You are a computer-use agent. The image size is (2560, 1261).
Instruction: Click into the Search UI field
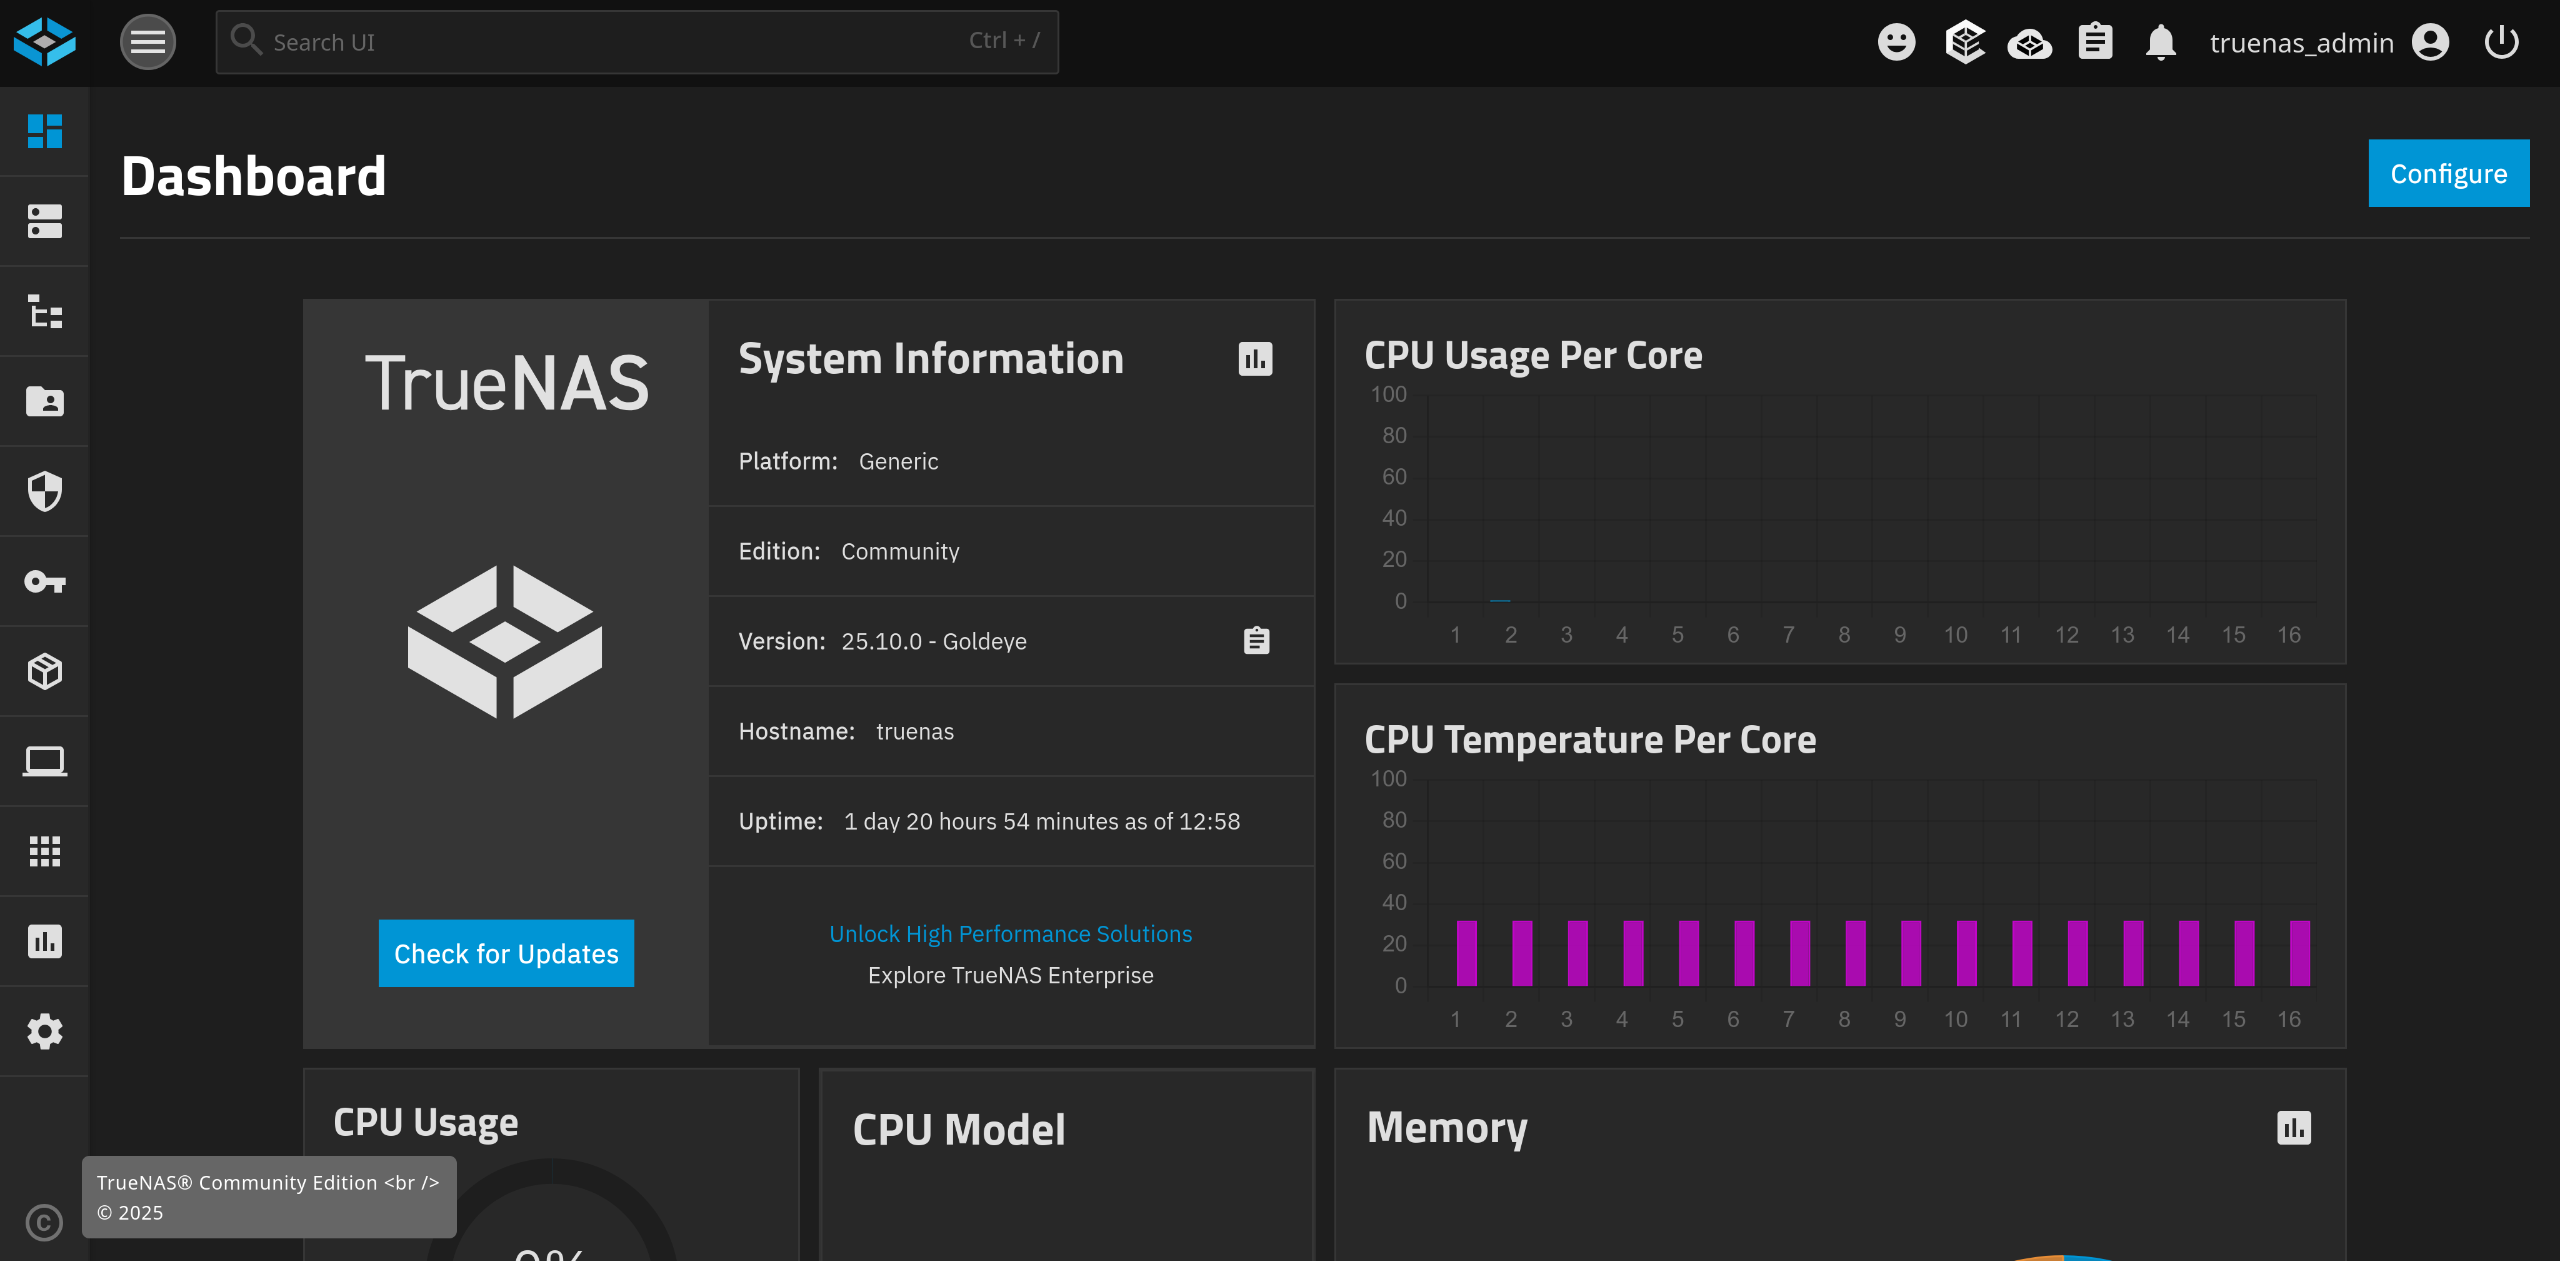point(620,42)
